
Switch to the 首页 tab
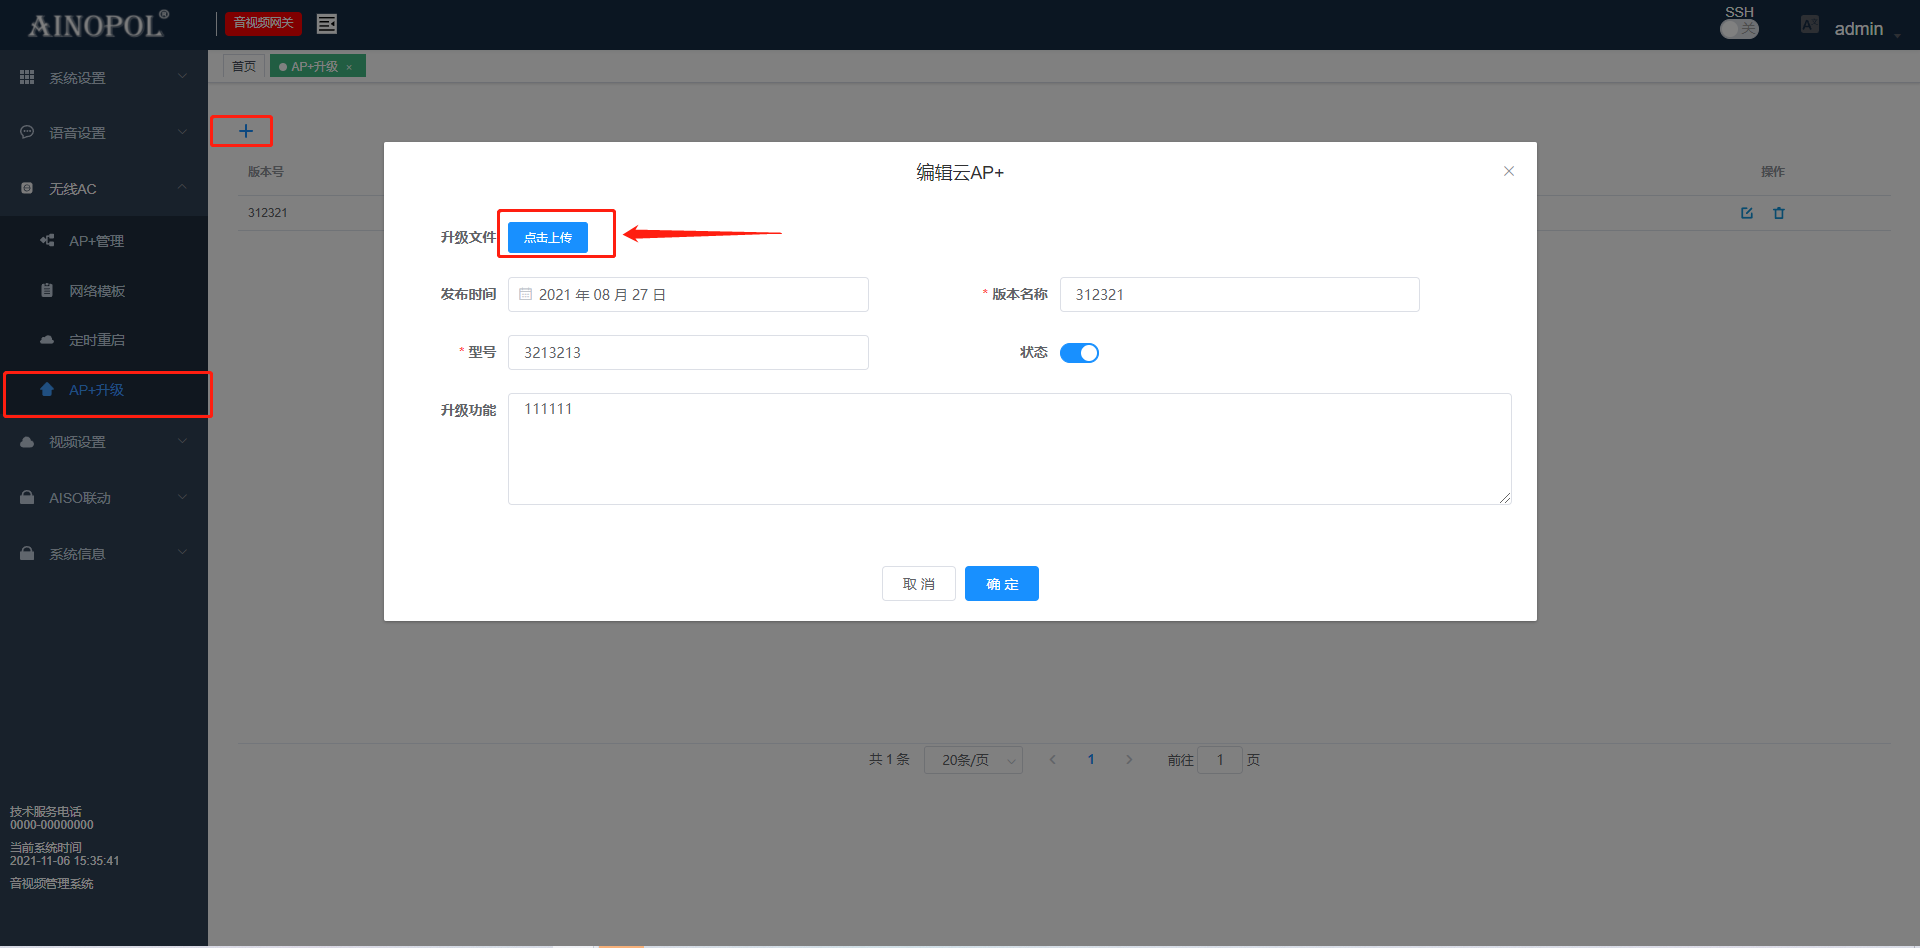244,67
